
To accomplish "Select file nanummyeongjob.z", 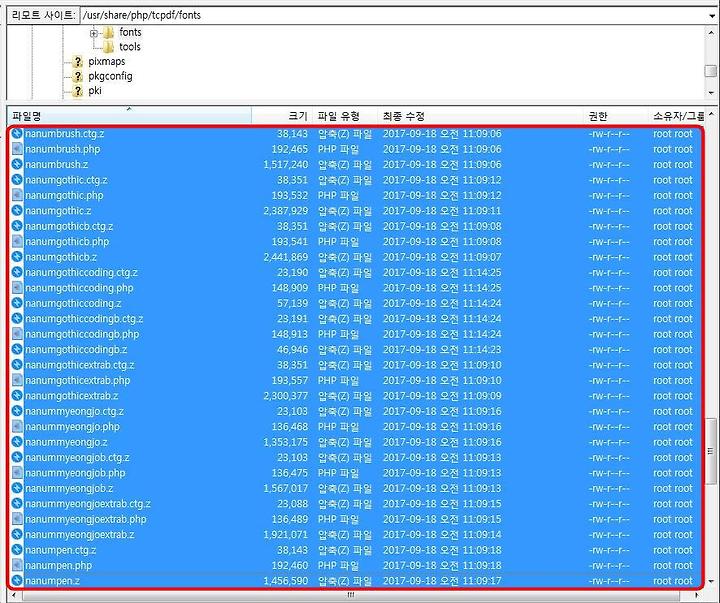I will [69, 489].
